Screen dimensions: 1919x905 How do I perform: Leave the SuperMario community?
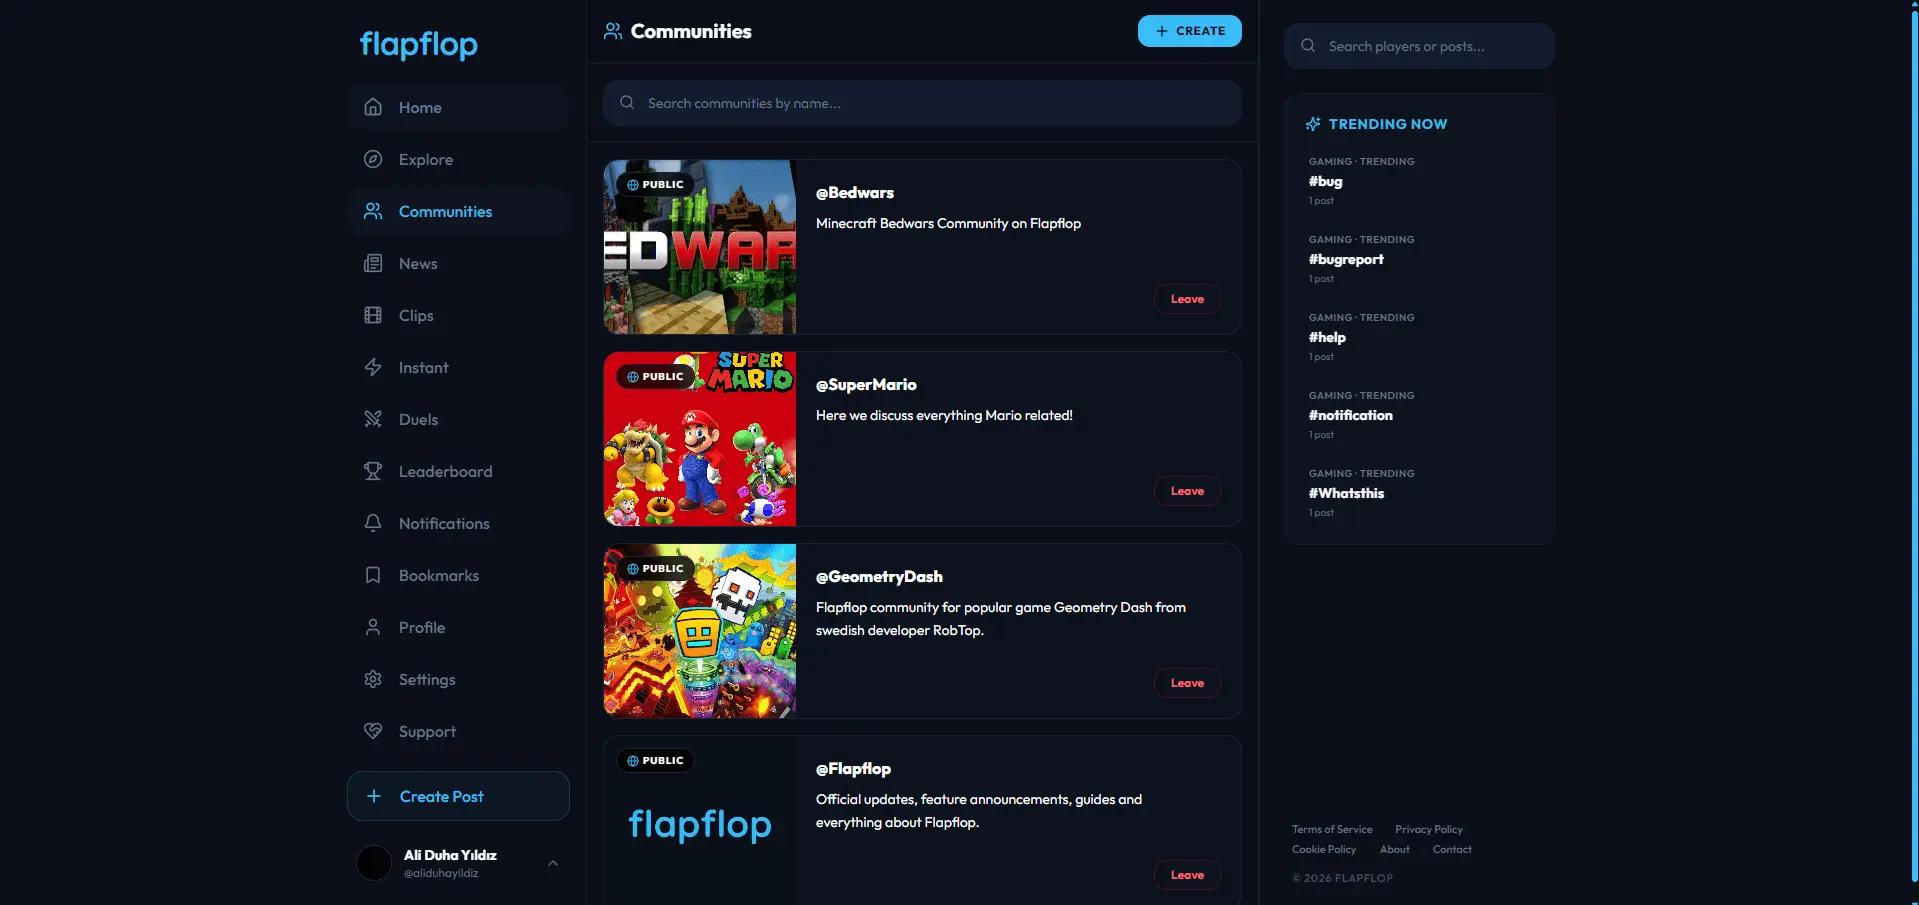point(1187,491)
